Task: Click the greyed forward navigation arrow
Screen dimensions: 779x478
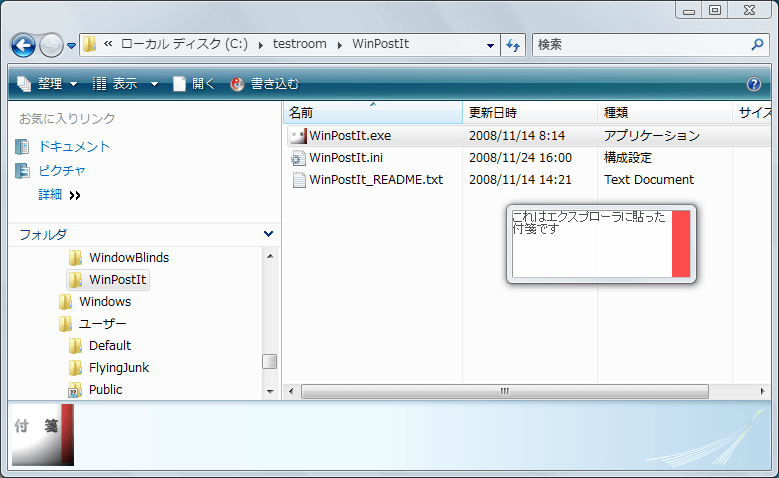Action: pyautogui.click(x=51, y=46)
